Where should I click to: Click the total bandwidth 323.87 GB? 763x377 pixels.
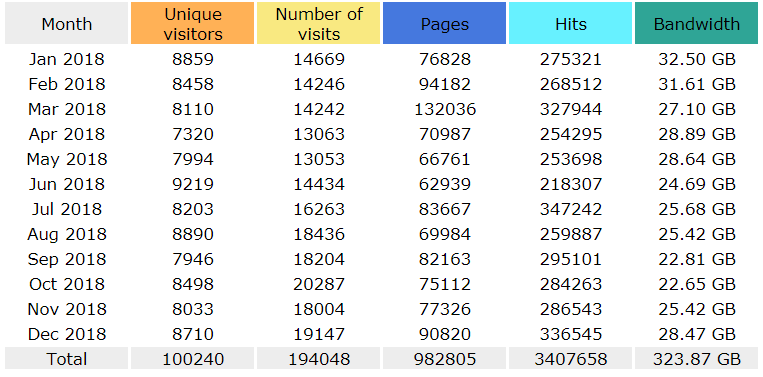coord(696,359)
